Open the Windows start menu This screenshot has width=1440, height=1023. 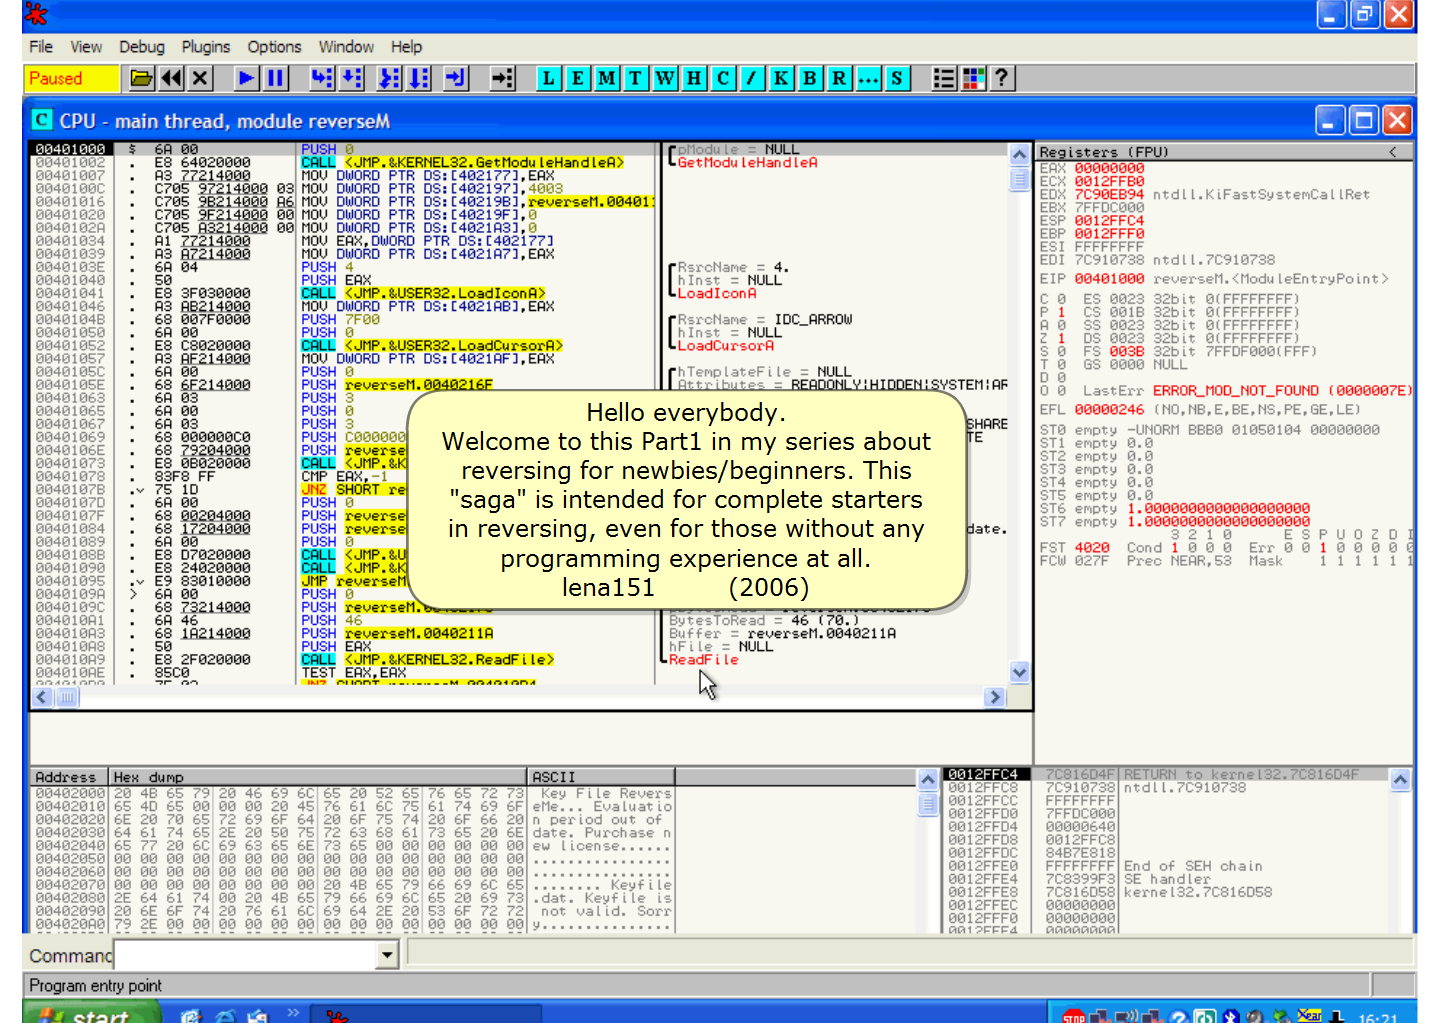coord(92,1015)
